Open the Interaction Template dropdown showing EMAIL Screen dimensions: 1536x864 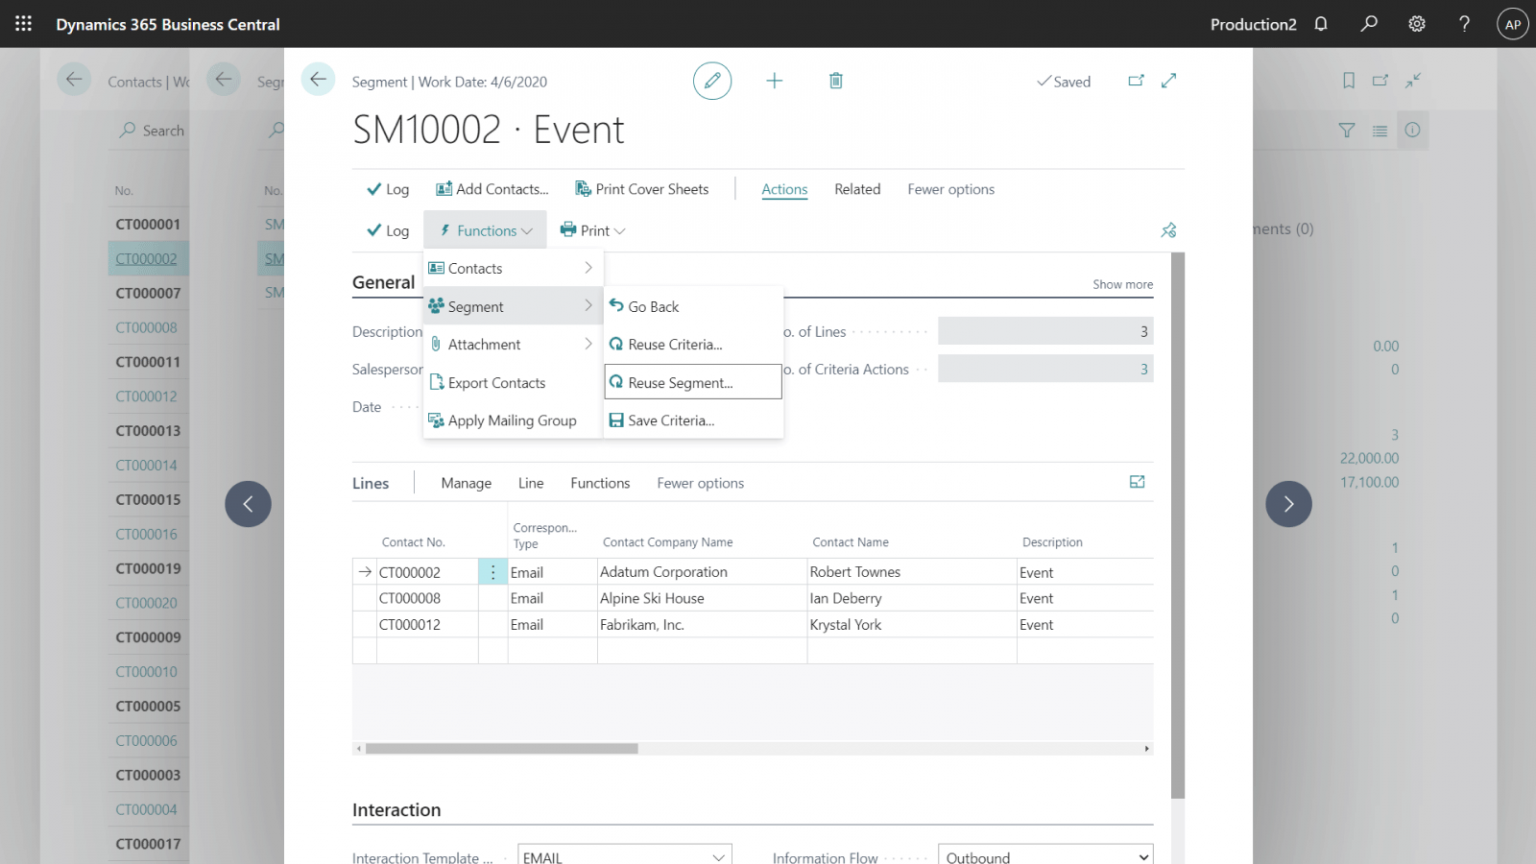pos(718,857)
